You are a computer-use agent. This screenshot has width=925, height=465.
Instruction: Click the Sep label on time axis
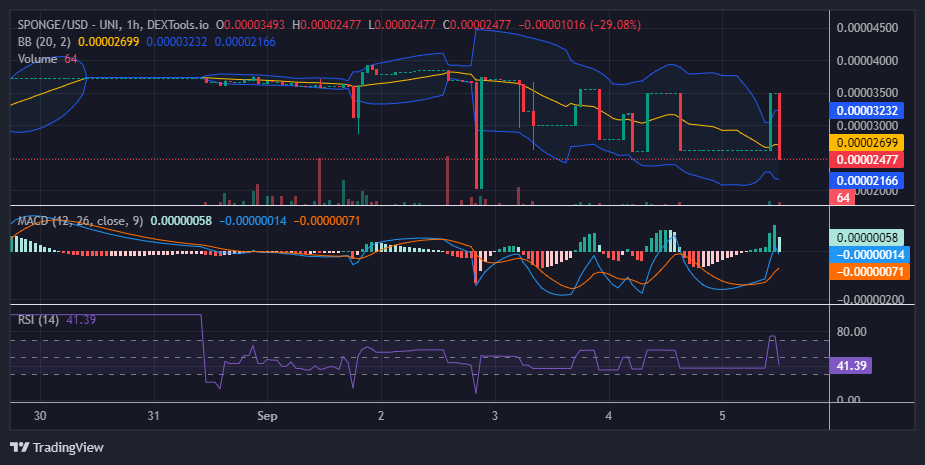pos(267,415)
